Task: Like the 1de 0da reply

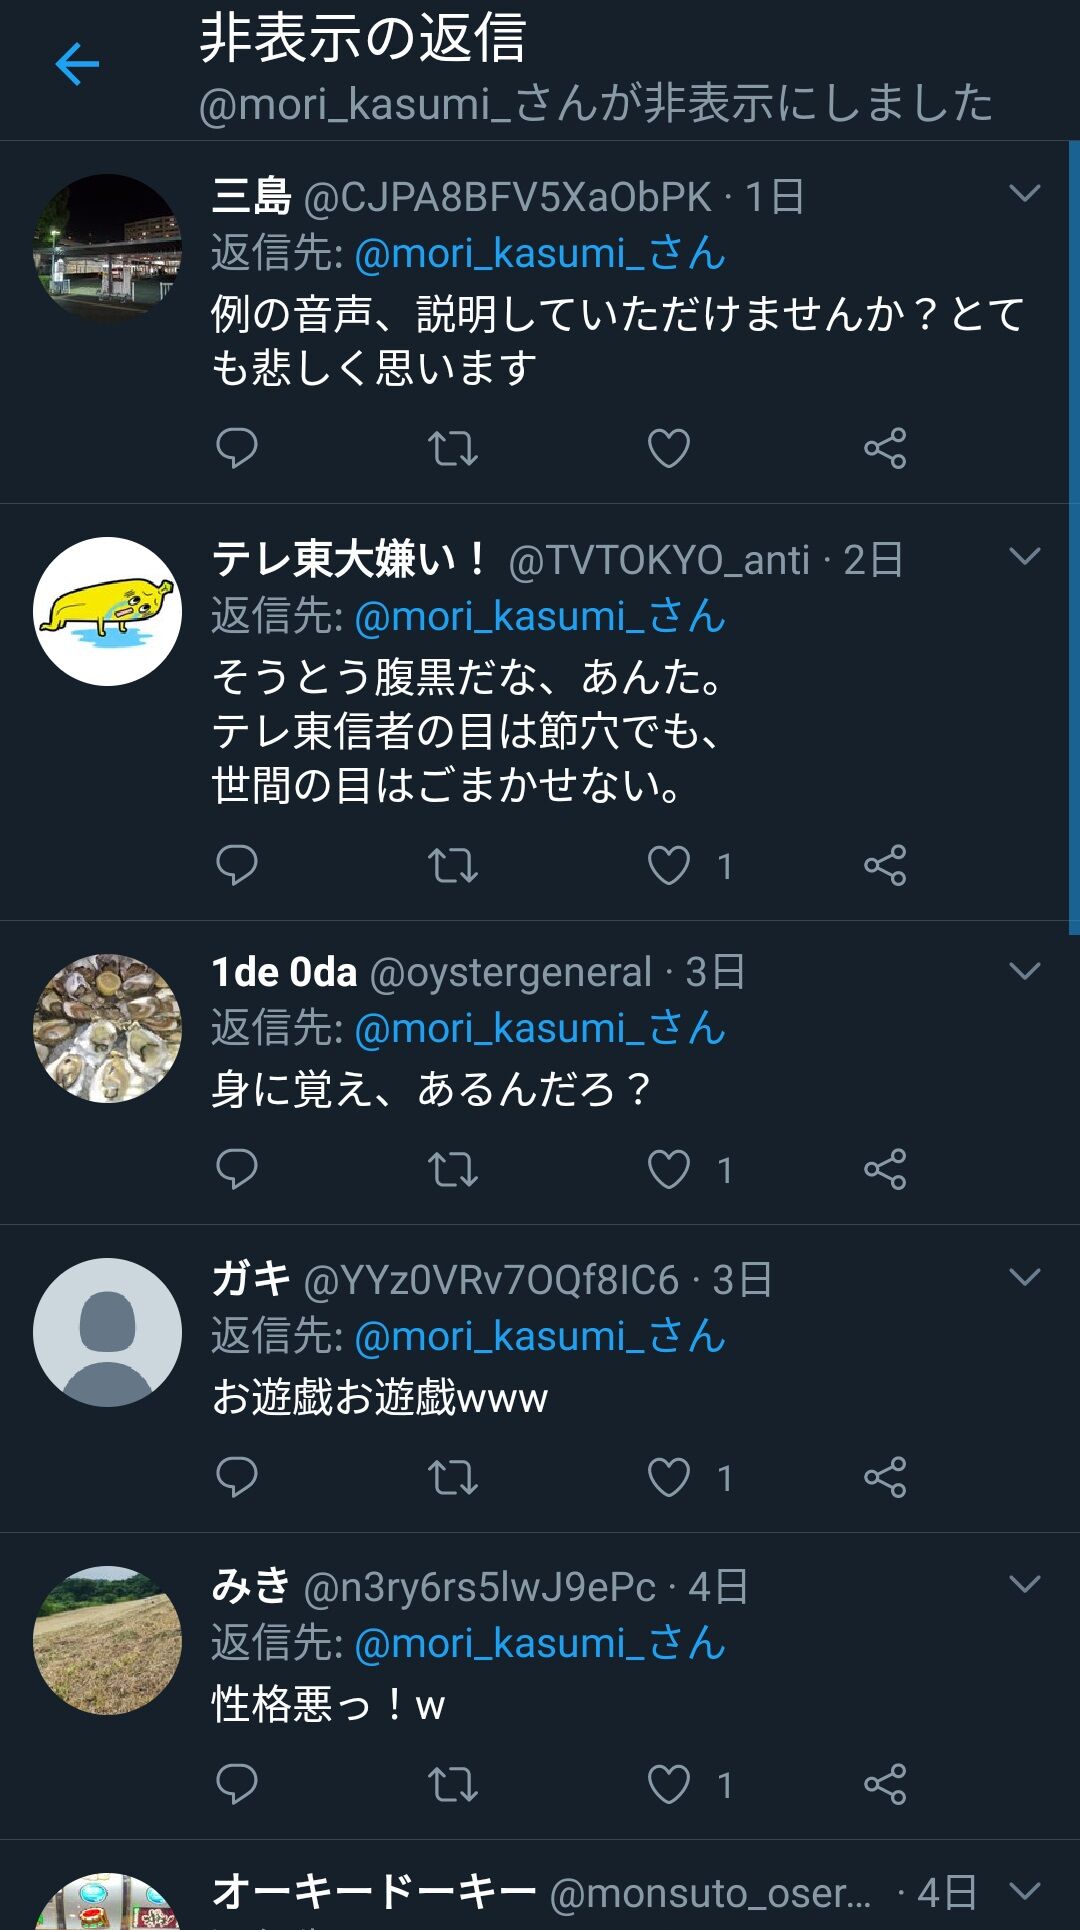Action: pyautogui.click(x=669, y=1169)
